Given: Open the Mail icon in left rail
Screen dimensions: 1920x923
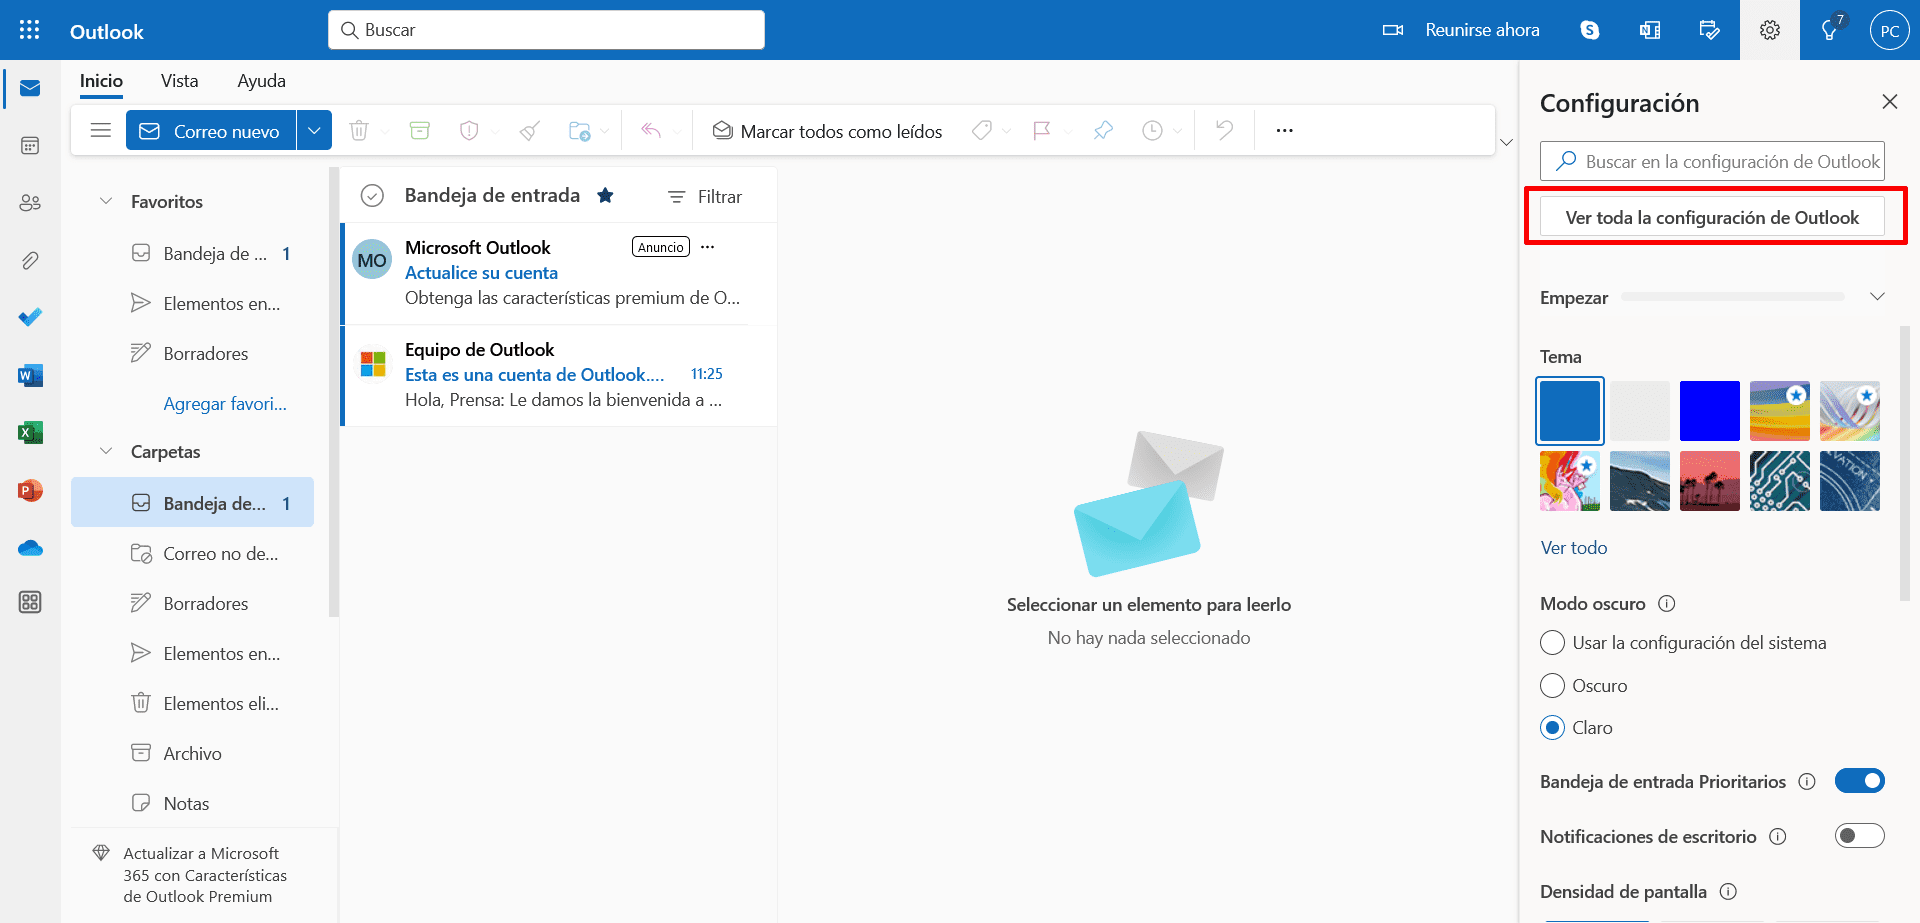Looking at the screenshot, I should coord(30,89).
